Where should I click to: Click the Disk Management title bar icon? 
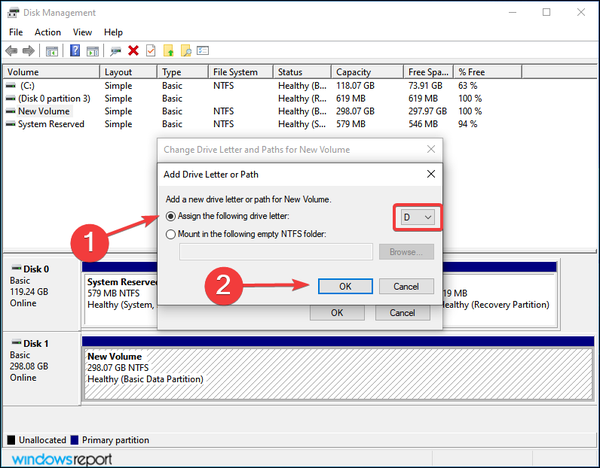(x=13, y=13)
